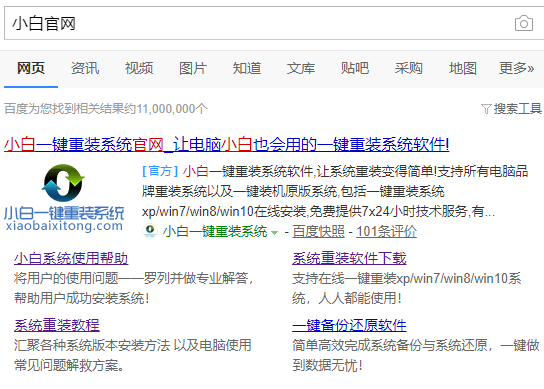The image size is (544, 389).
Task: Click the small site favicon beside 小白一键重装系统
Action: tap(150, 231)
